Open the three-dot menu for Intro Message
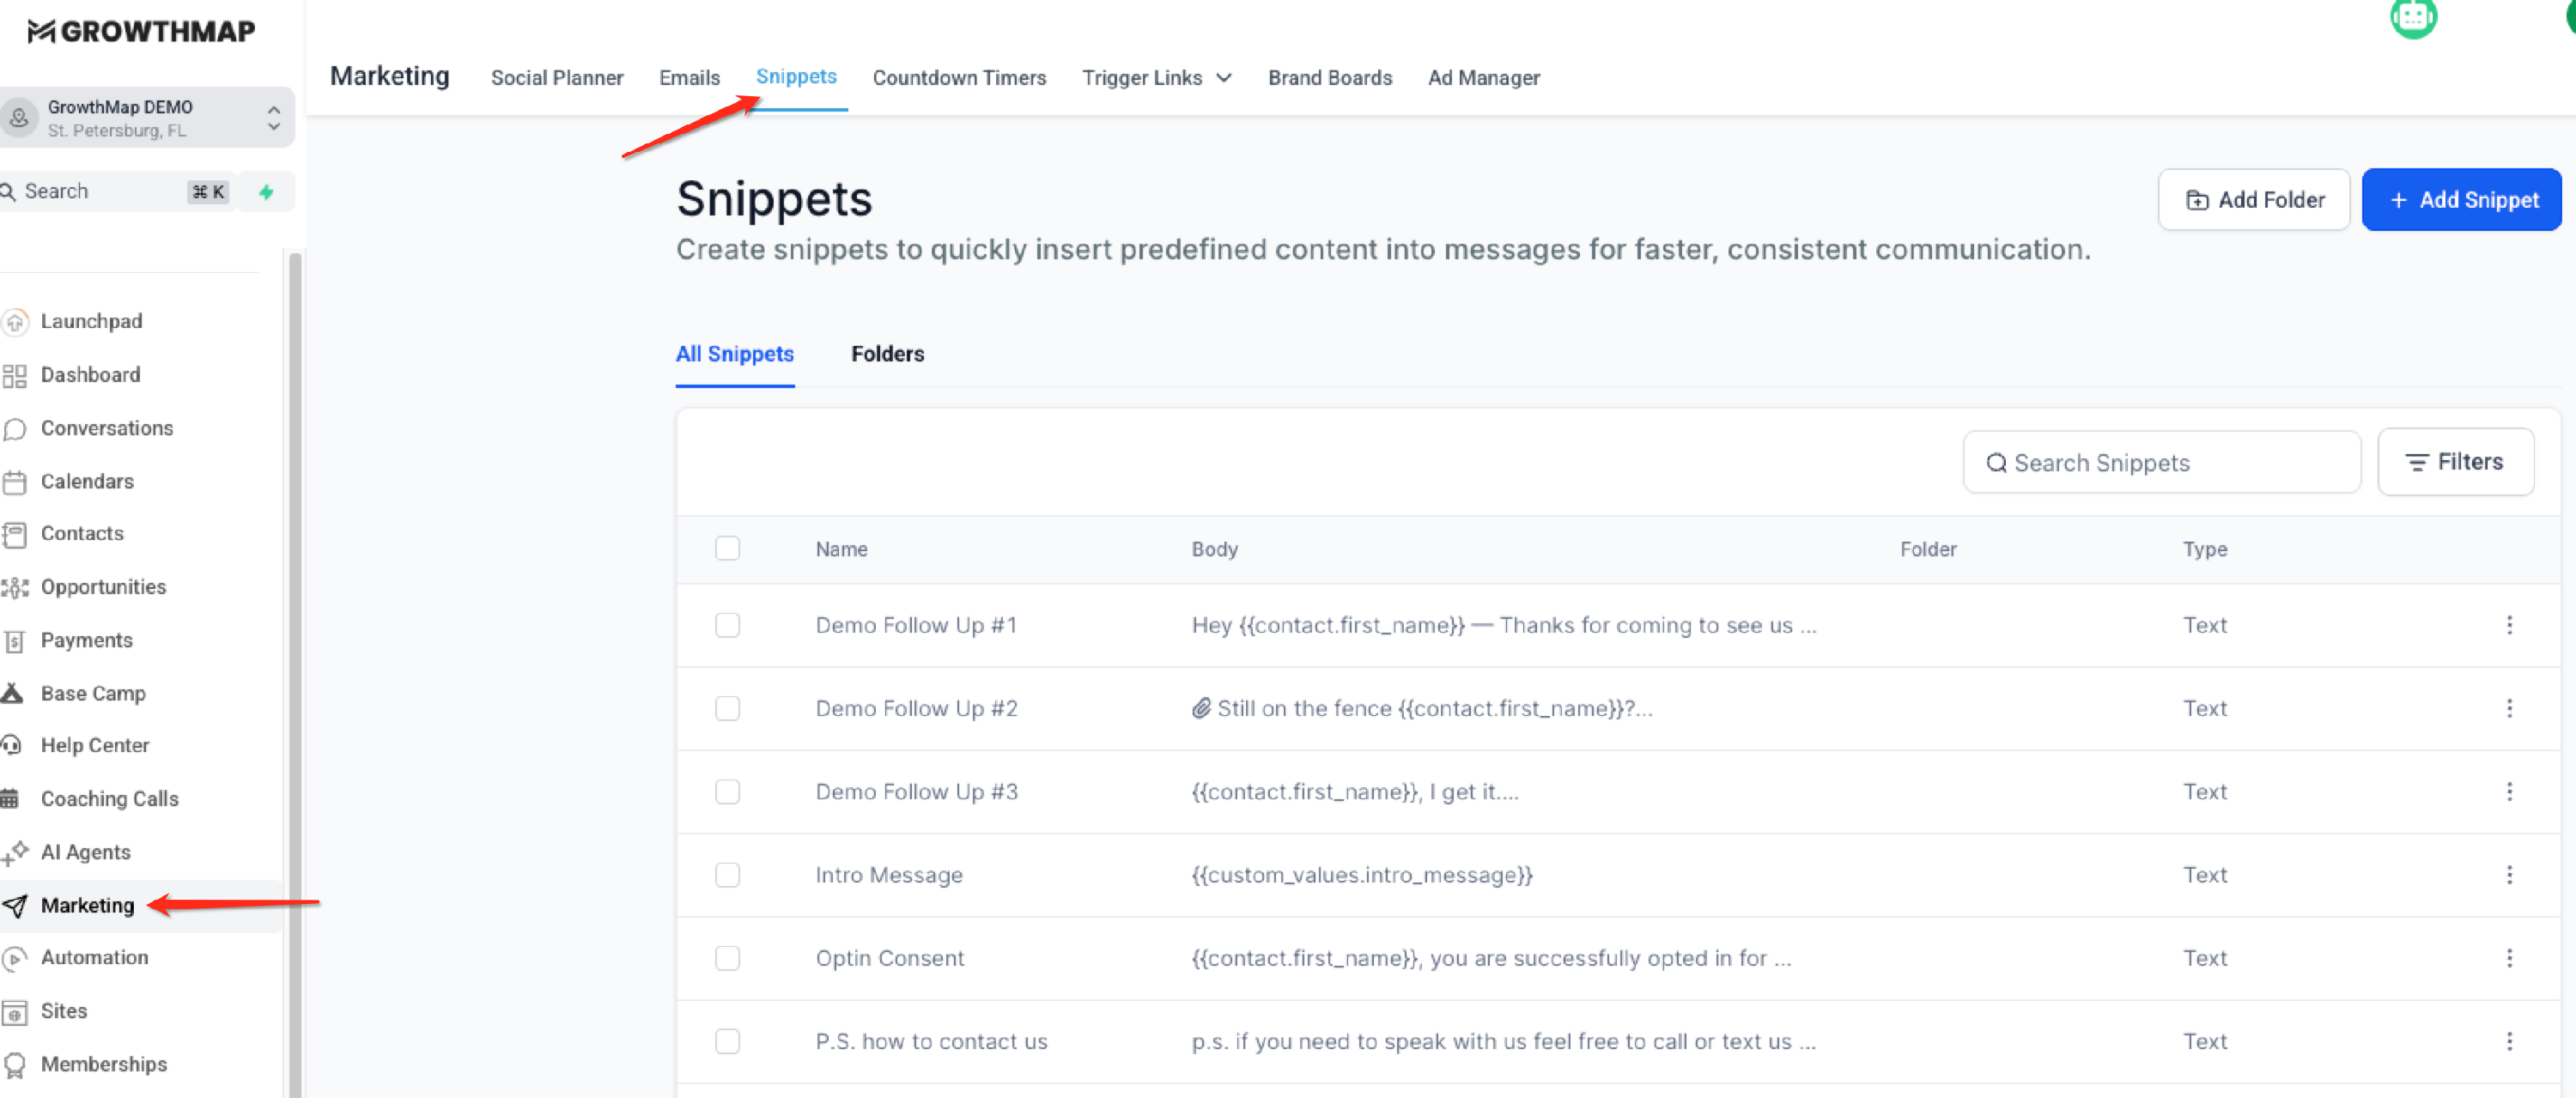2576x1098 pixels. (2509, 875)
